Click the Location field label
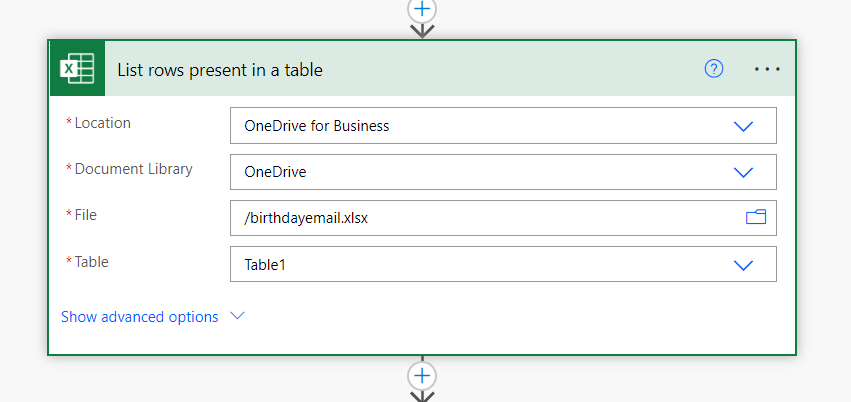 click(x=102, y=123)
